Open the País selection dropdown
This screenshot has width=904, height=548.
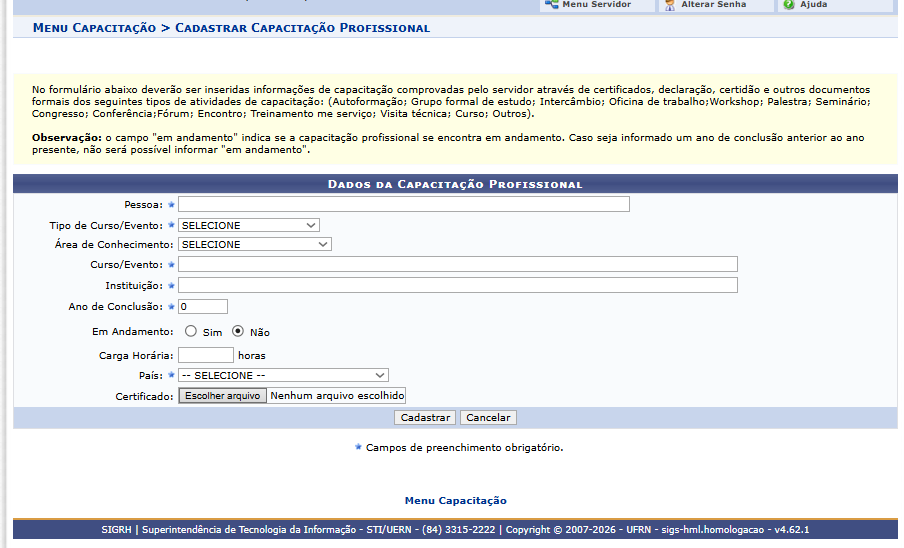[x=283, y=375]
